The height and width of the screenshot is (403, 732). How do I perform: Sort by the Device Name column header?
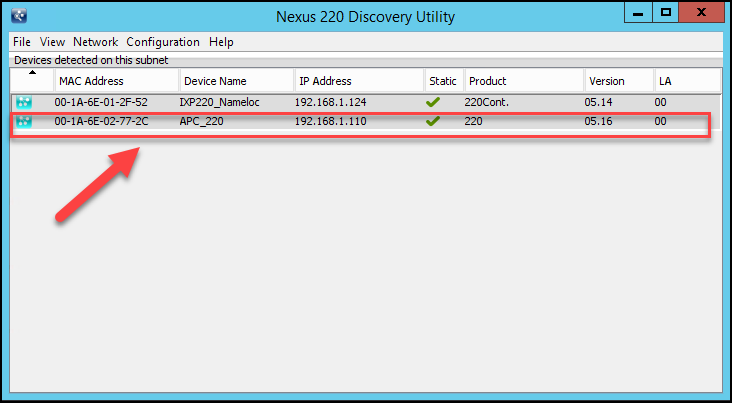tap(237, 81)
